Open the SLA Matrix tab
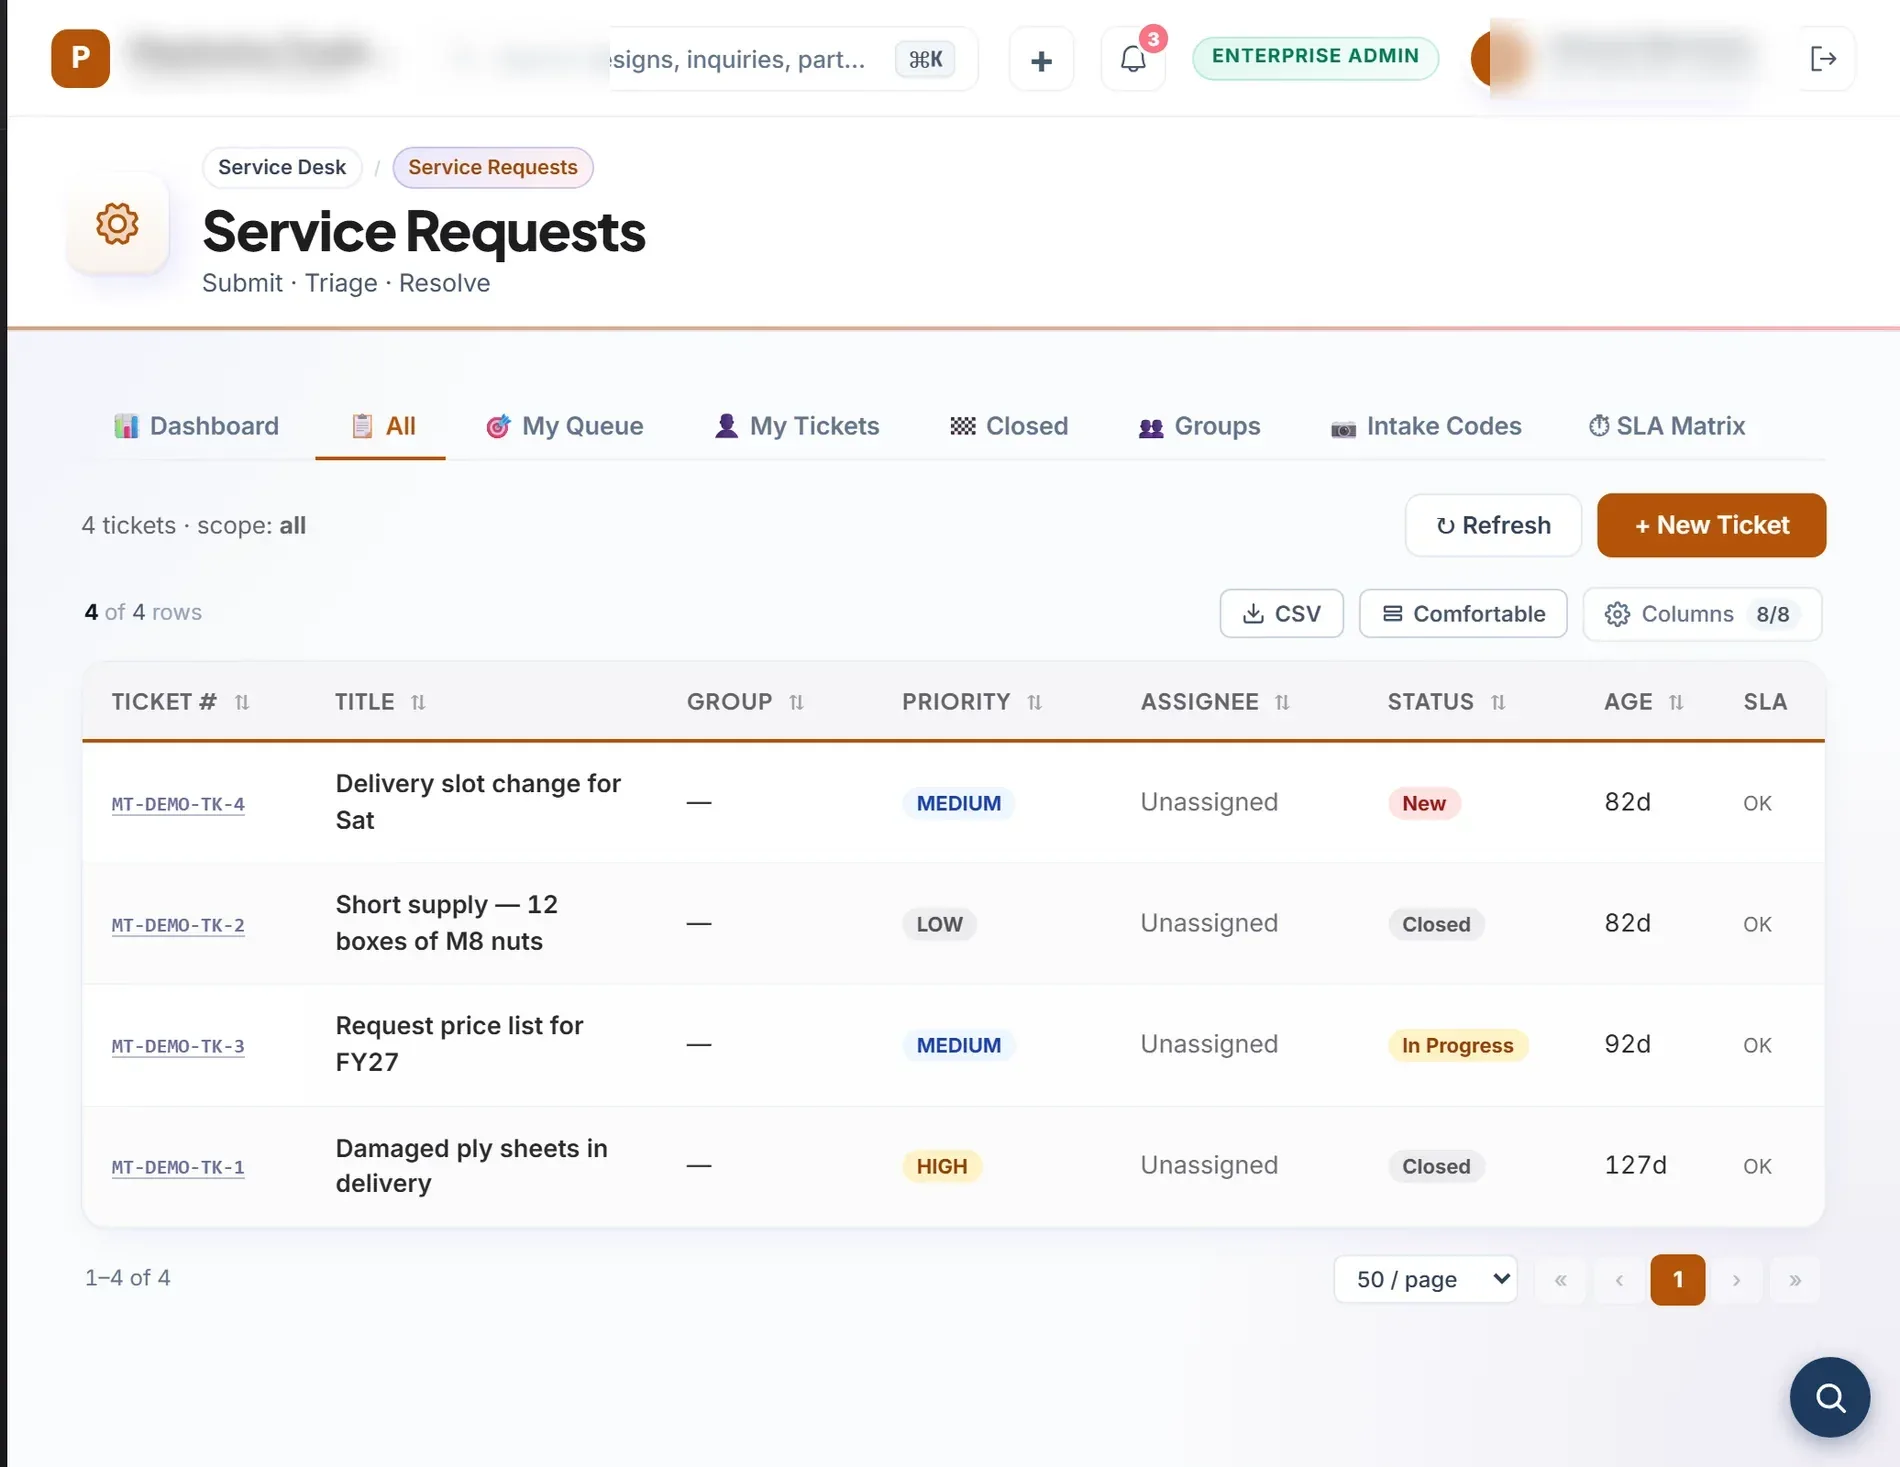Screen dimensions: 1900x1467 (1667, 426)
